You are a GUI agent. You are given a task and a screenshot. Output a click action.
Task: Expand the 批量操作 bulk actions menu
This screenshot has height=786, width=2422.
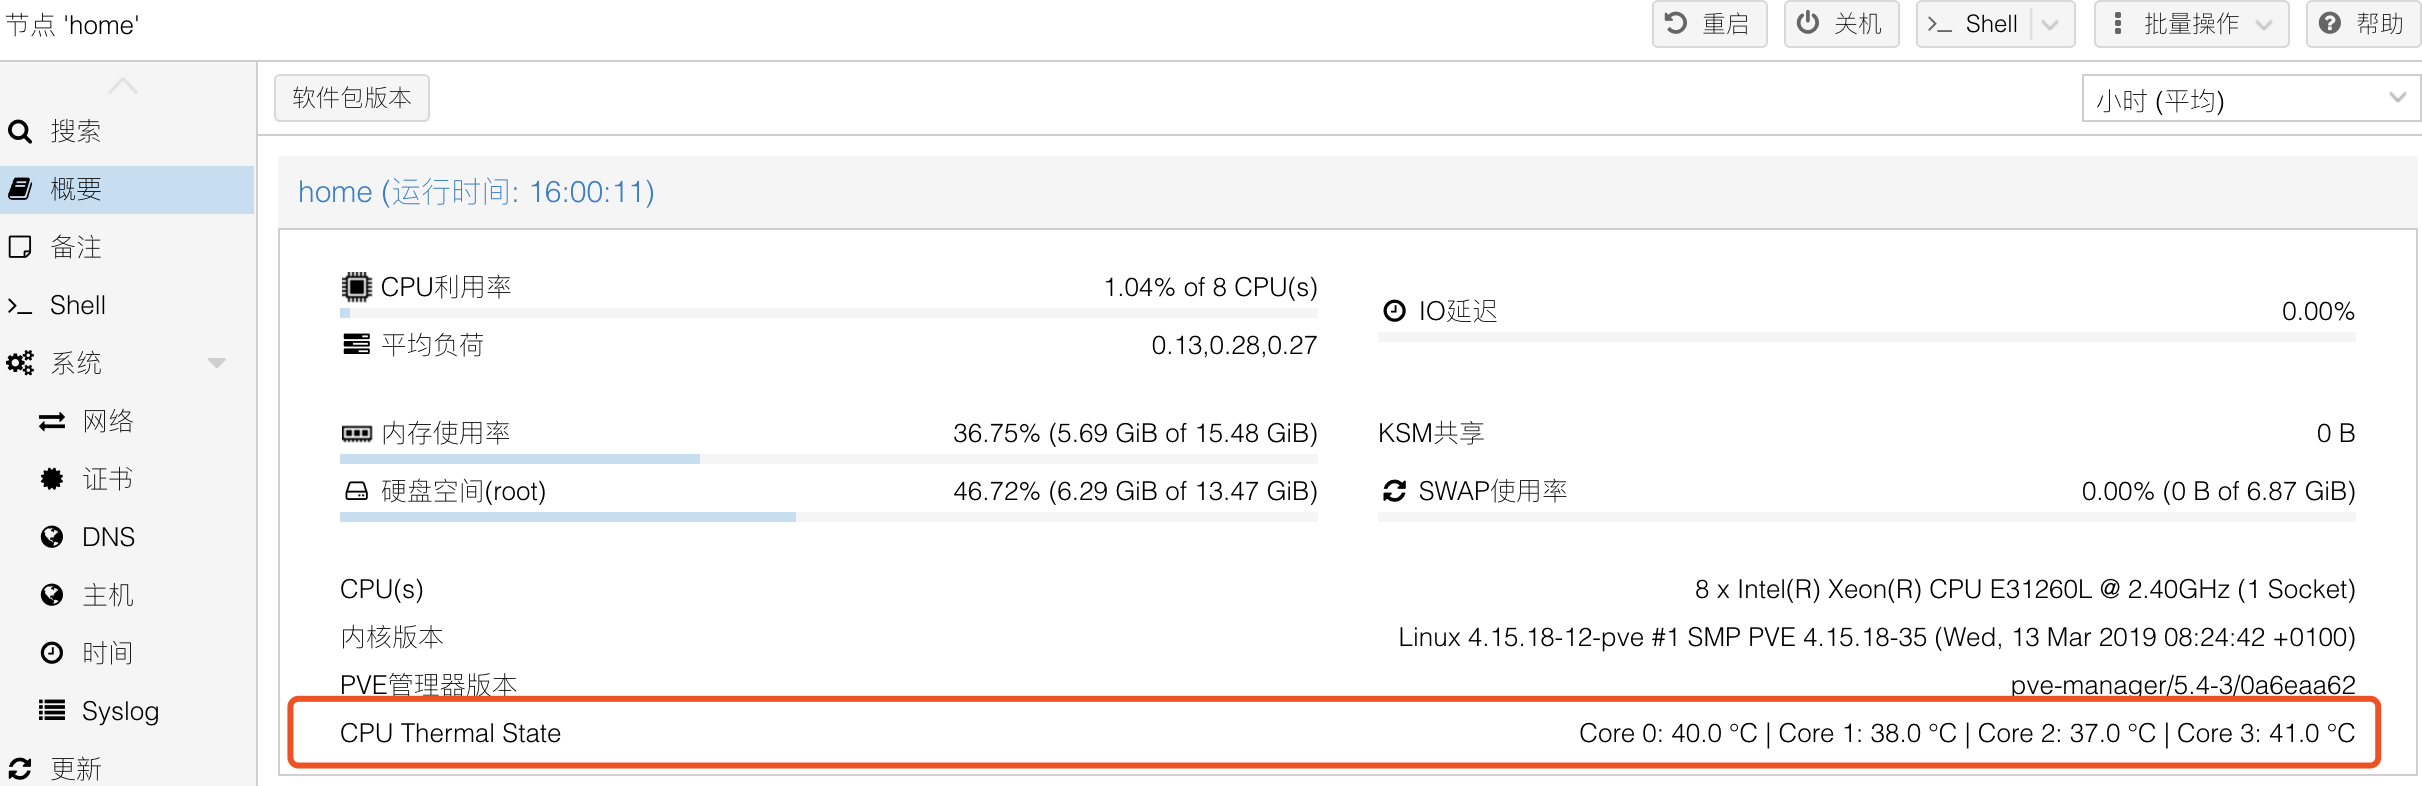pos(2191,24)
